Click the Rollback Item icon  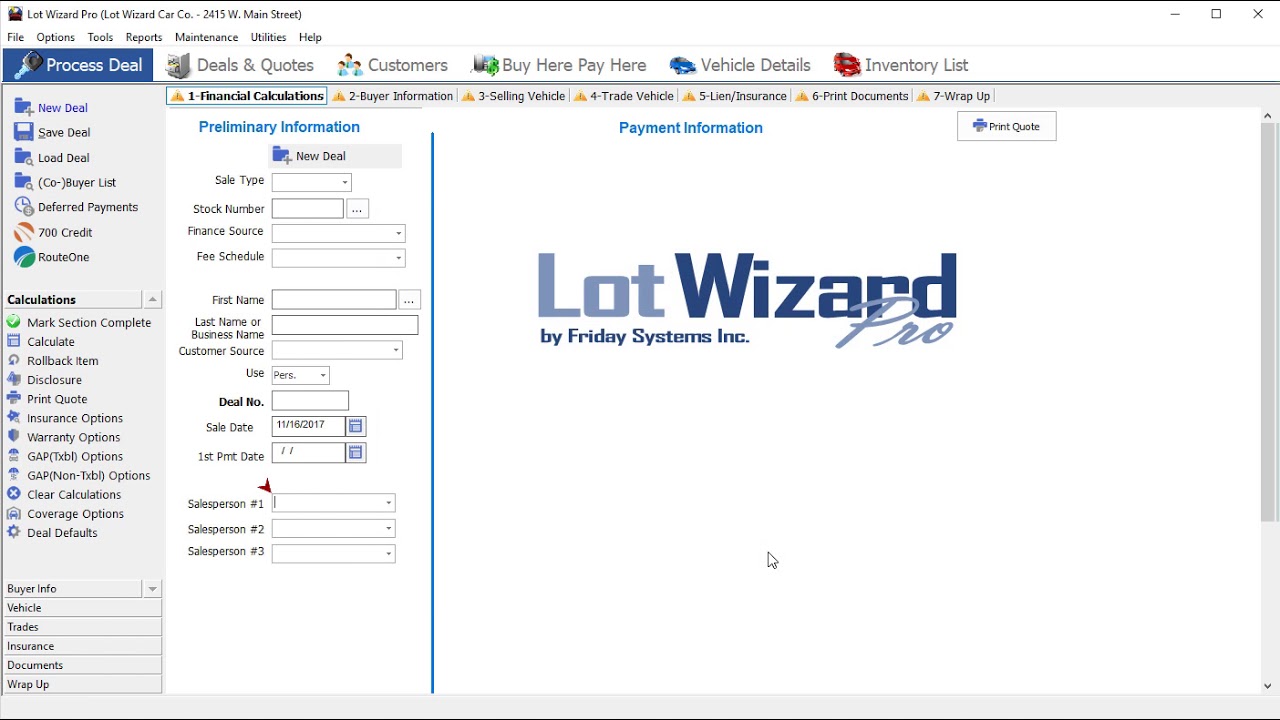tap(14, 360)
